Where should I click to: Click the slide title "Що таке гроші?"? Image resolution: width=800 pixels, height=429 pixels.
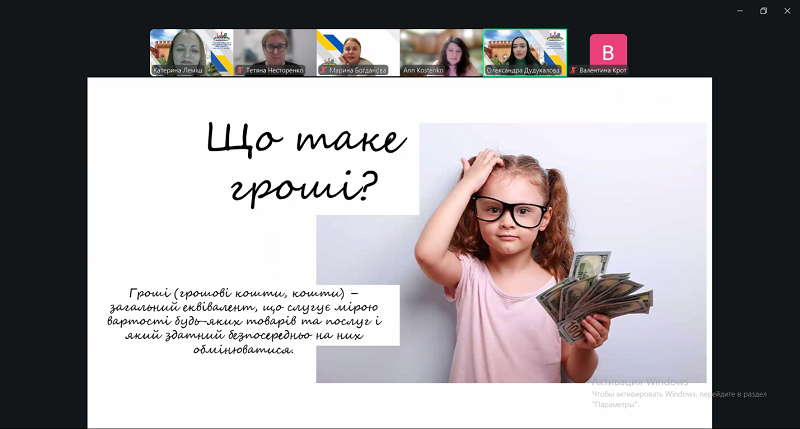(305, 162)
